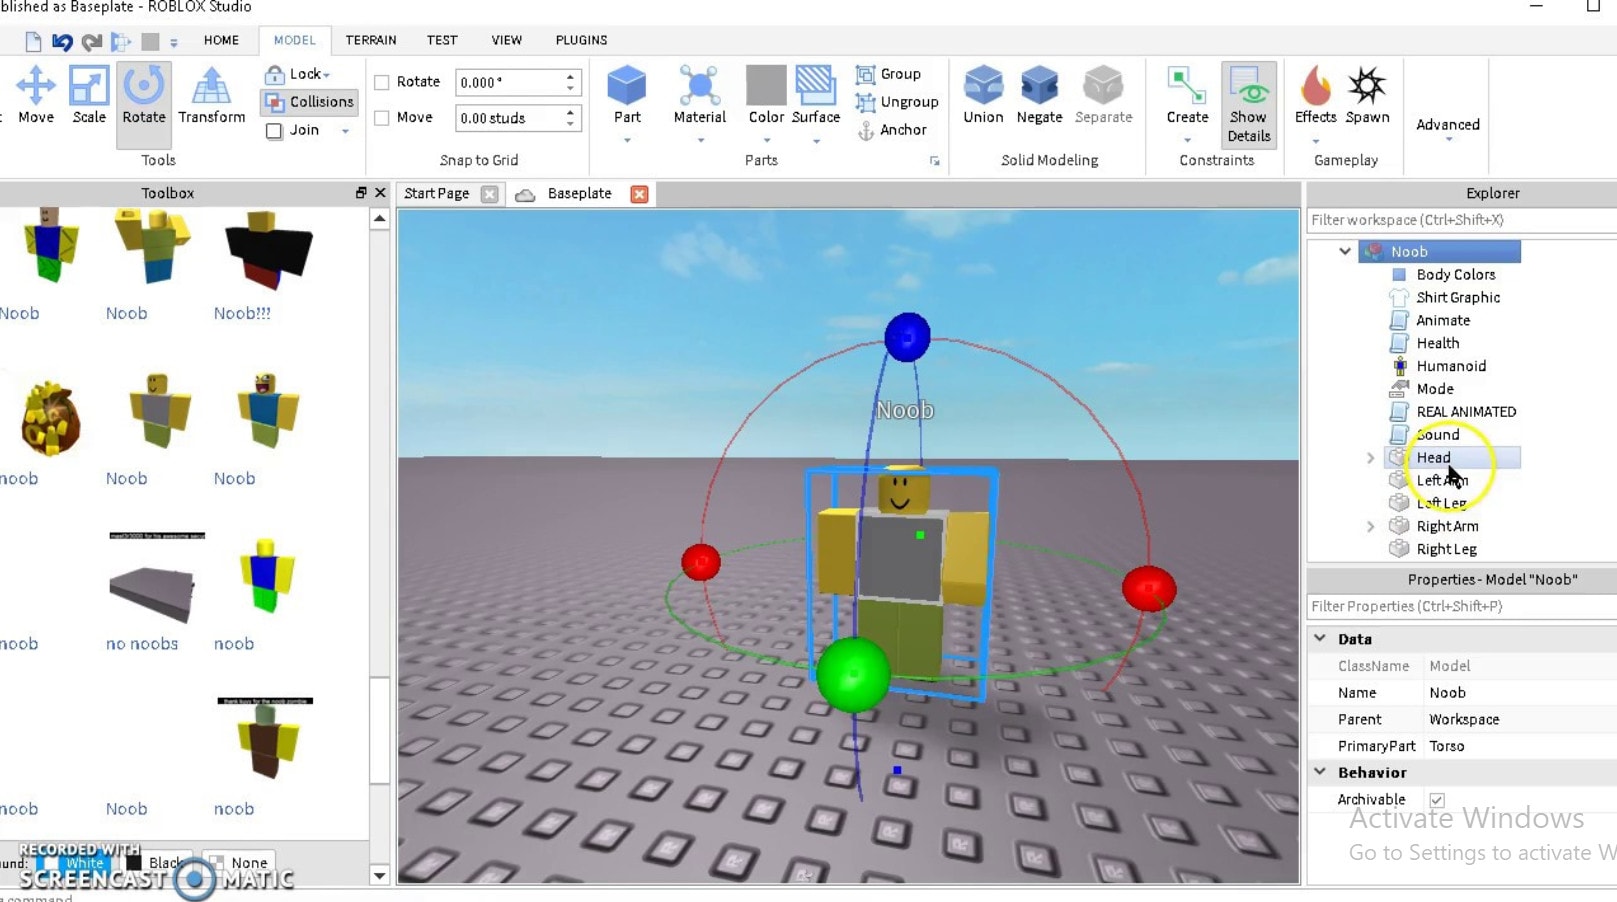Union the selected parts
This screenshot has height=902, width=1617.
[x=983, y=96]
